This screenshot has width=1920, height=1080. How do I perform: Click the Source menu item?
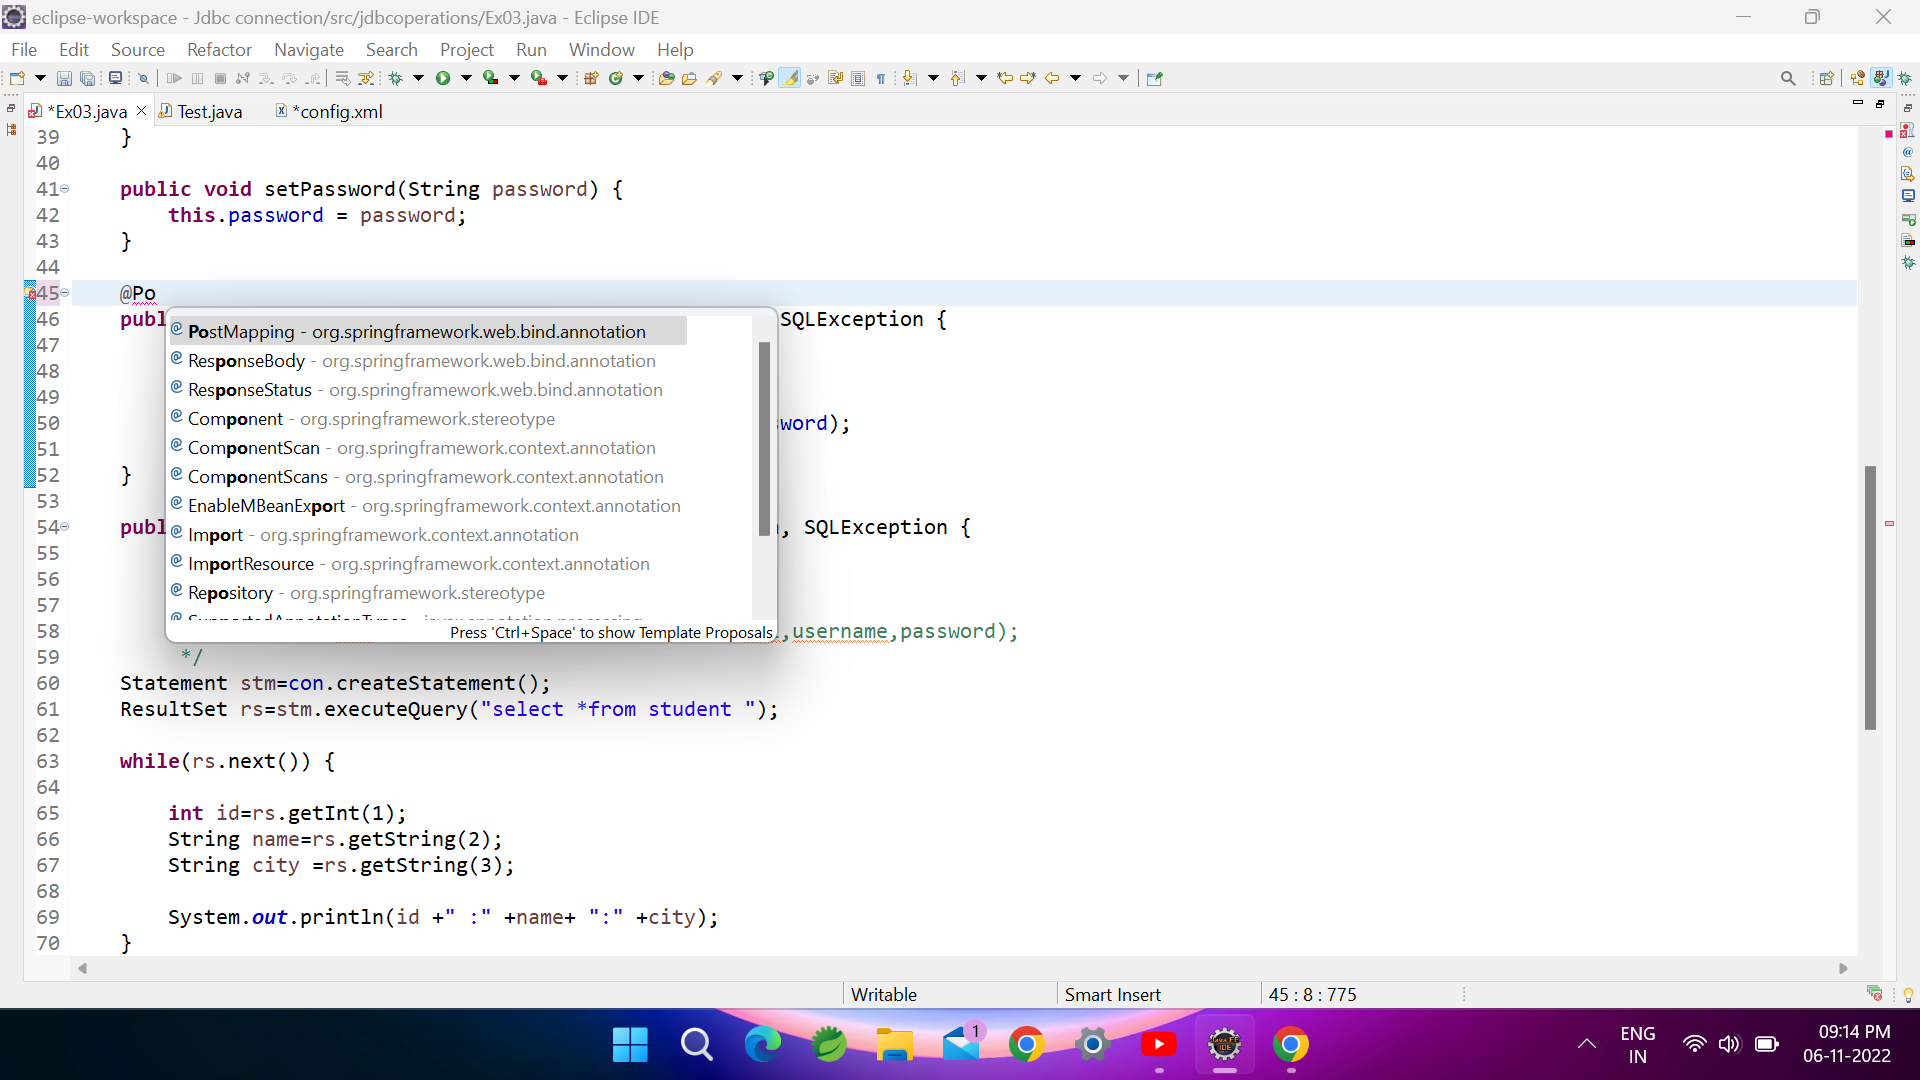[136, 49]
